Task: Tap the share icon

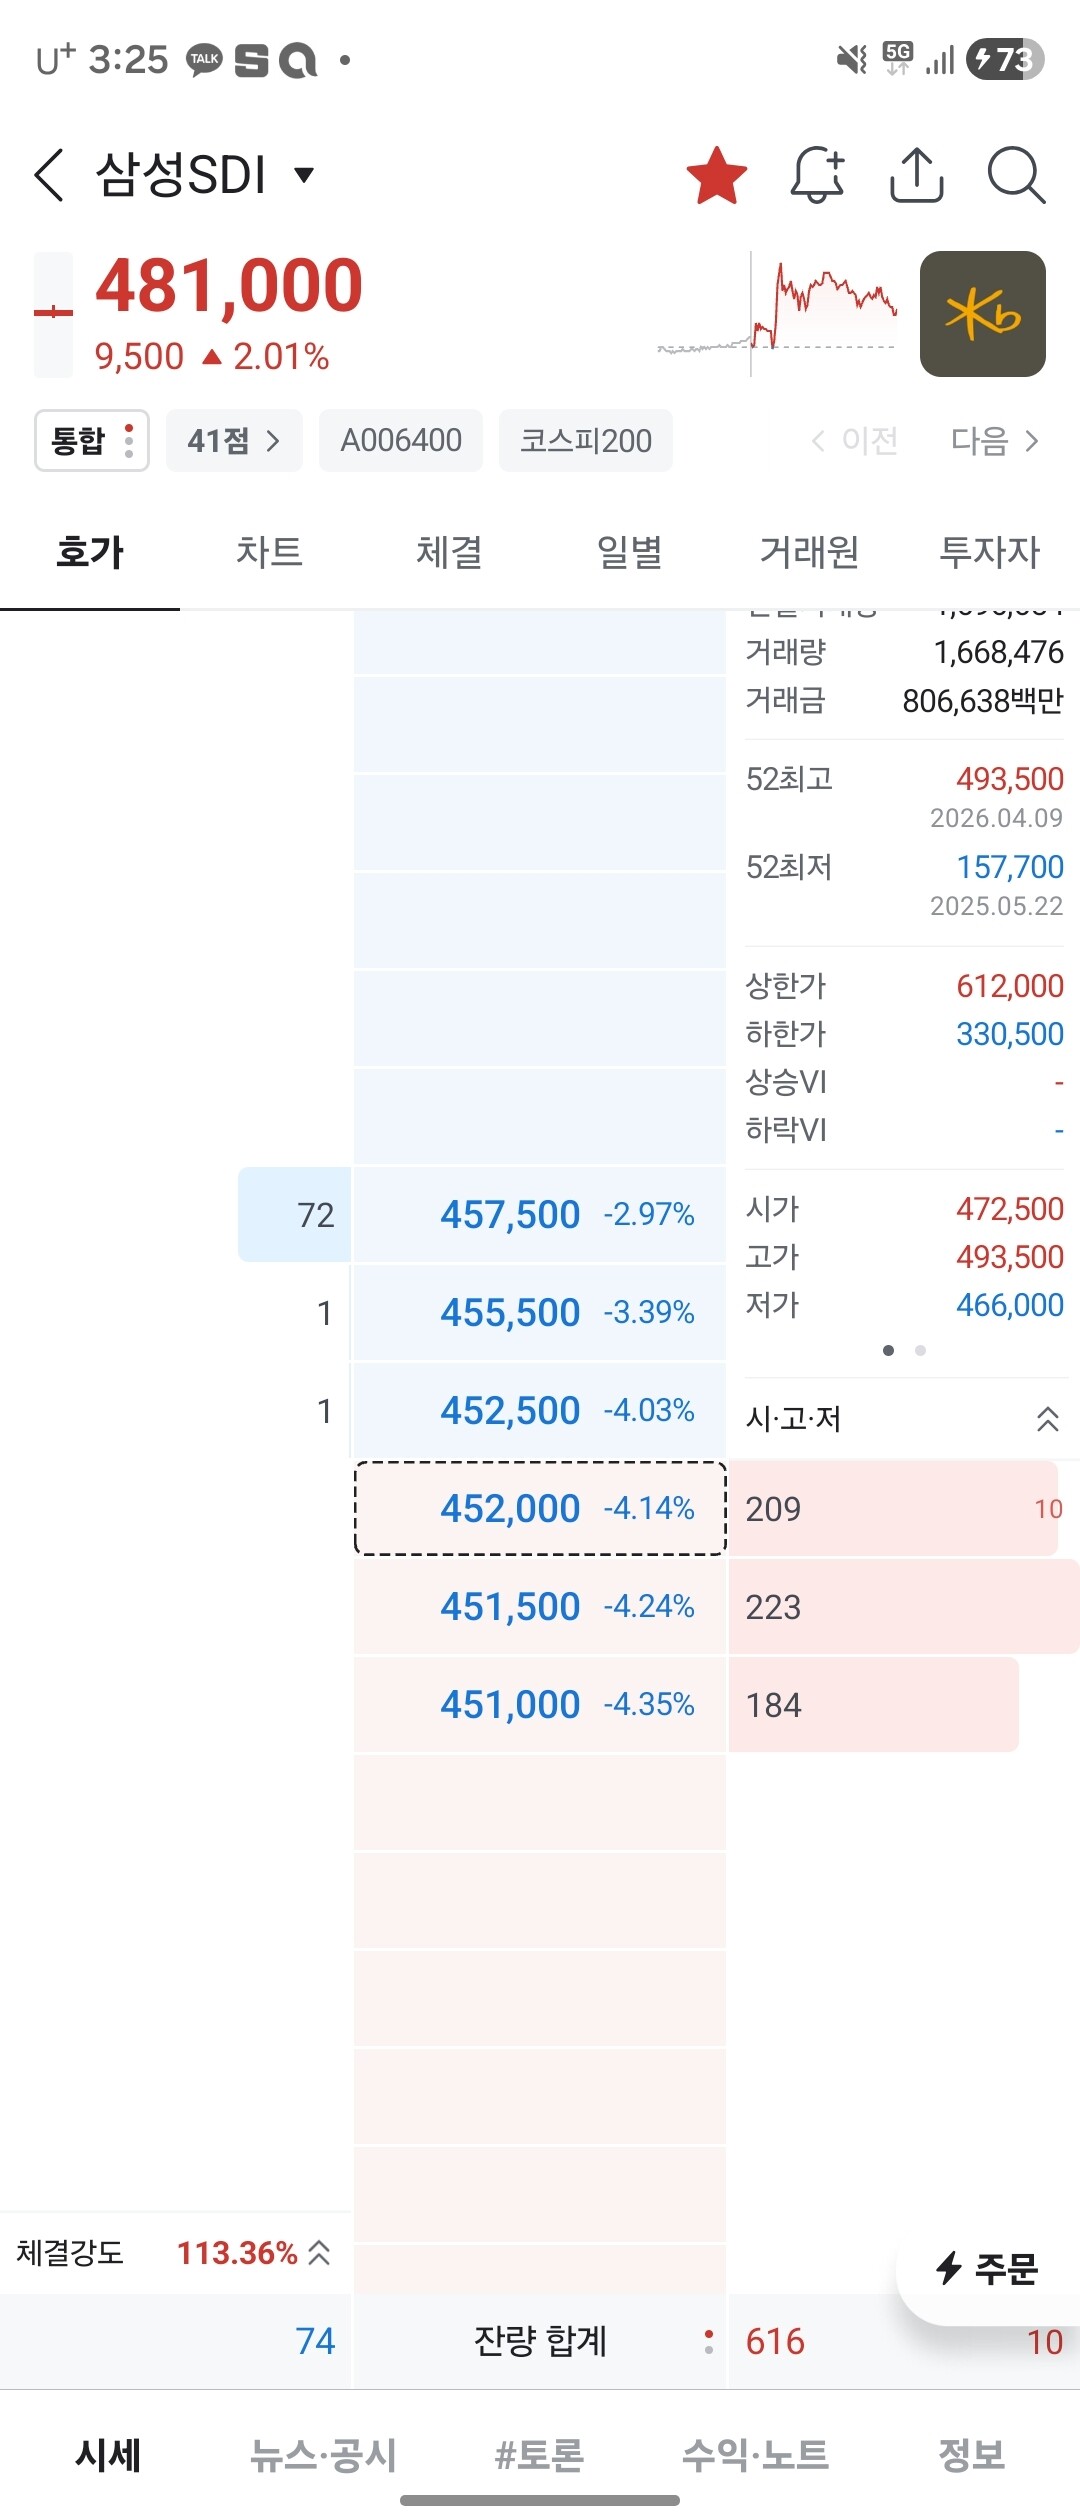Action: tap(916, 175)
